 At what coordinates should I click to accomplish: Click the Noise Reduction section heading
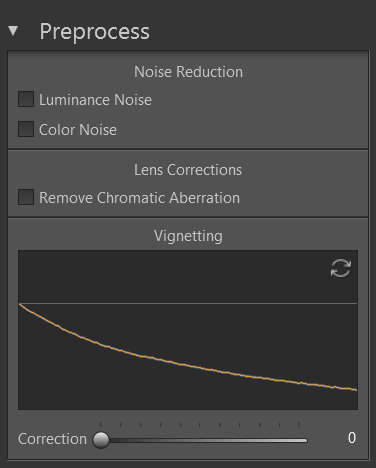(188, 72)
